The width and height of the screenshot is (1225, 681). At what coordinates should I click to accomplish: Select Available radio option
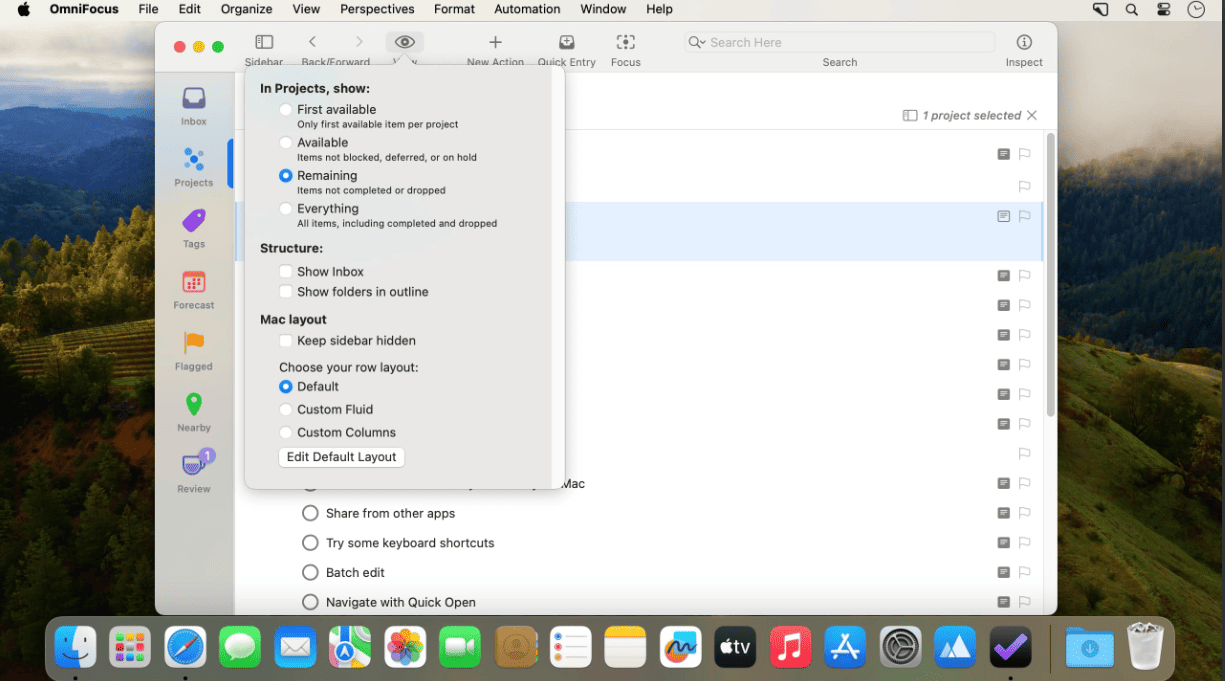pos(286,143)
